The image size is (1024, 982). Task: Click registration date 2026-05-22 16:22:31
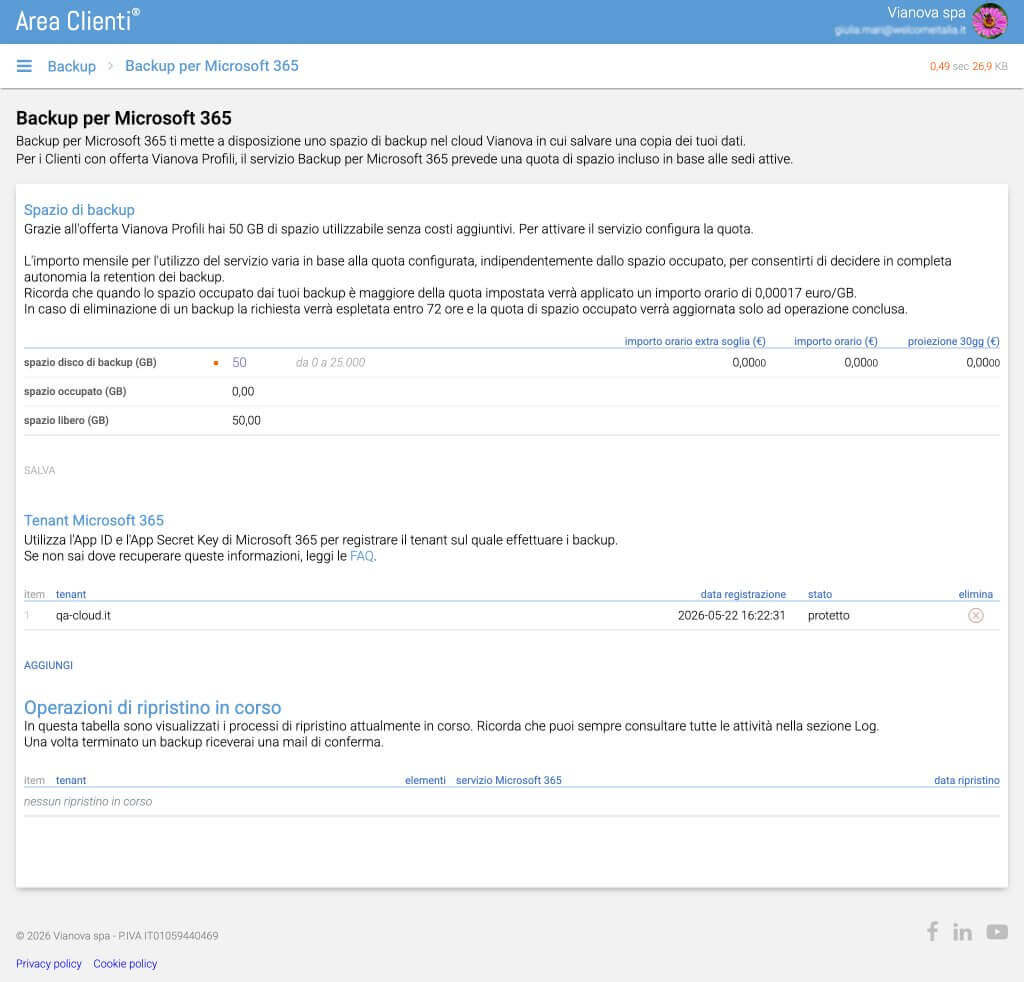click(731, 616)
